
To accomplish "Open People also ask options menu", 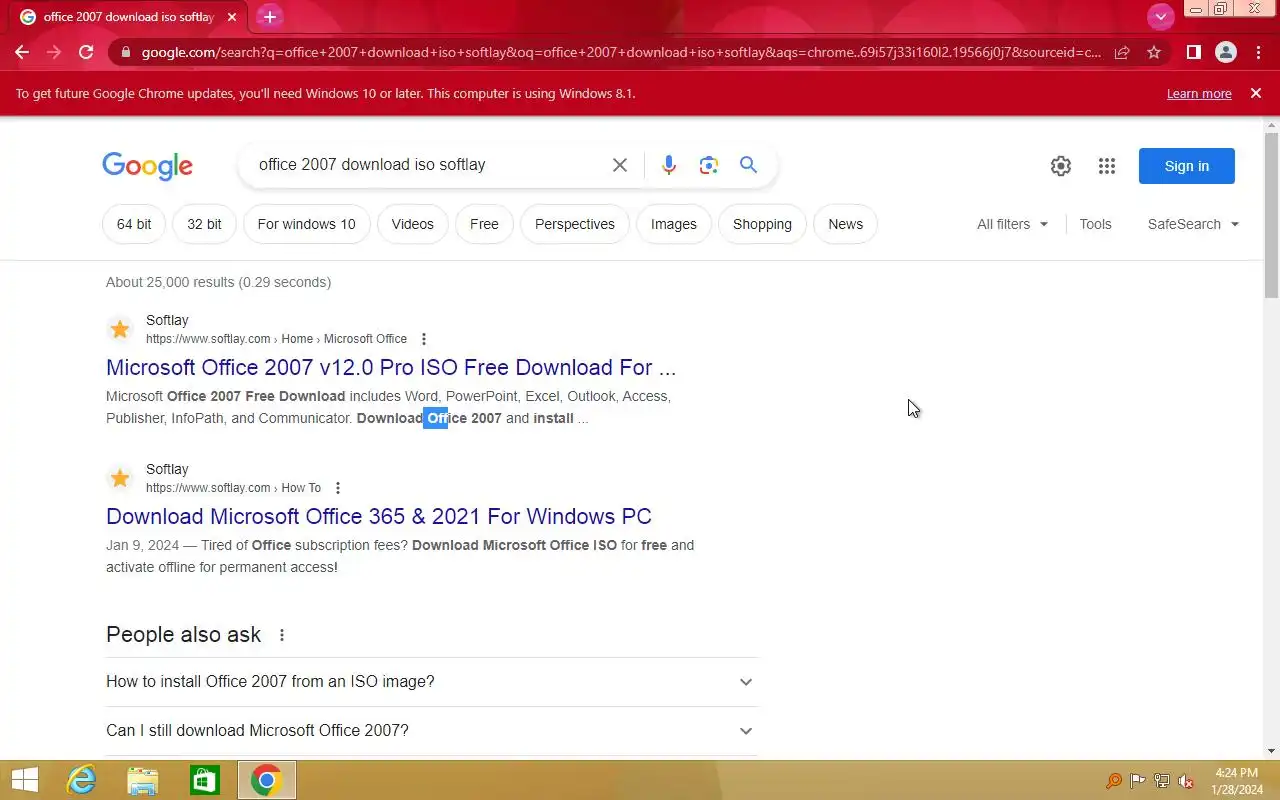I will point(282,635).
